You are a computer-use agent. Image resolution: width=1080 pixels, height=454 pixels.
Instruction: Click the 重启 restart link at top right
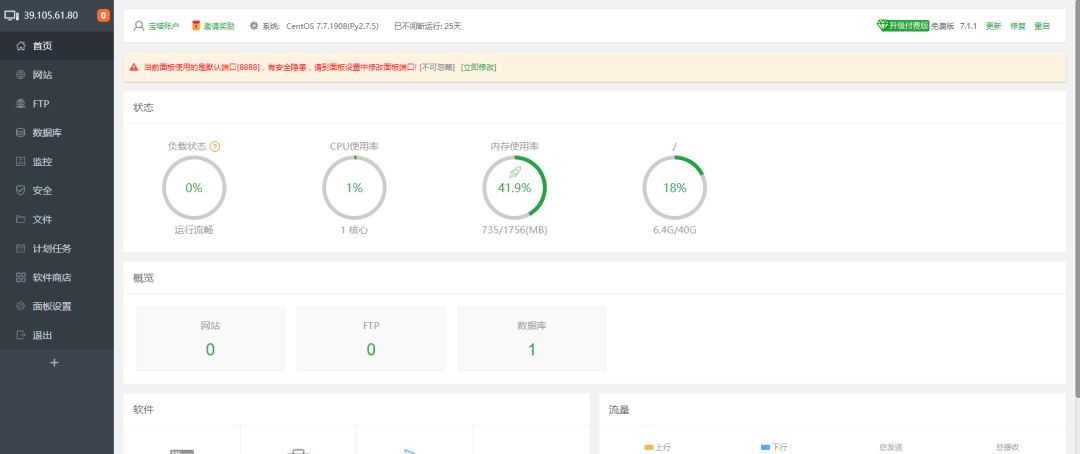[1042, 26]
